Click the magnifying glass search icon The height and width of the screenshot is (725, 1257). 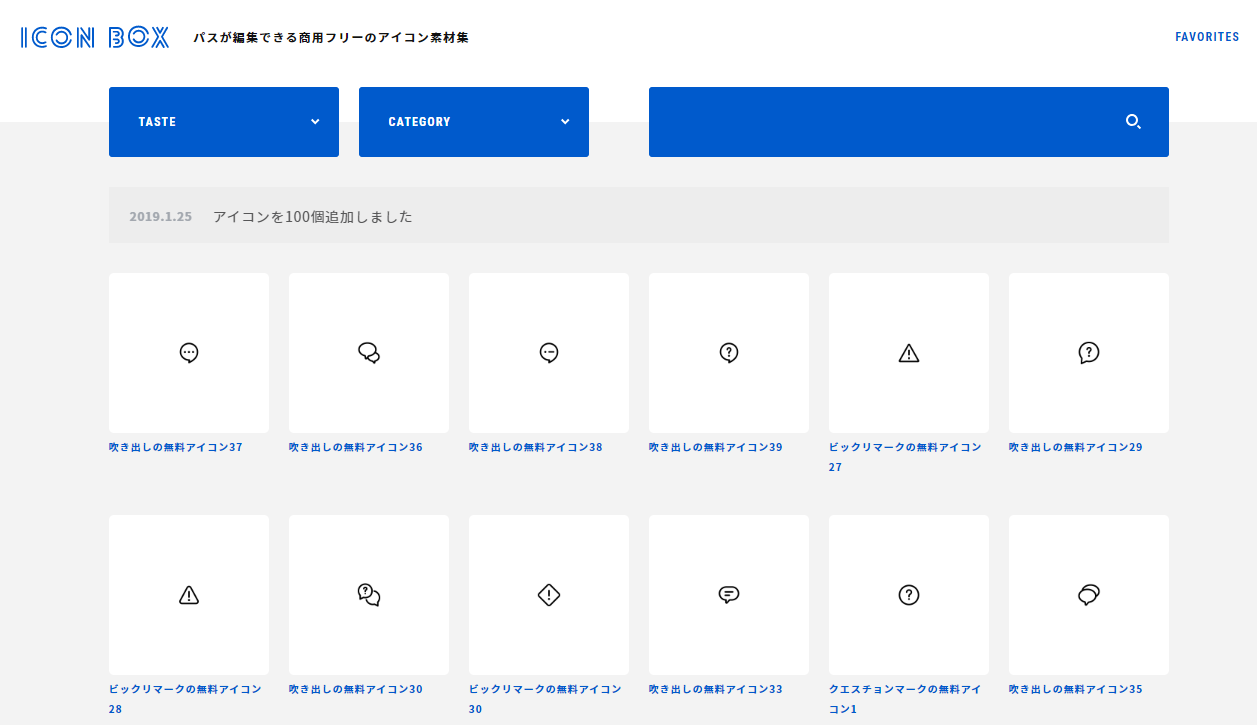(x=1133, y=122)
